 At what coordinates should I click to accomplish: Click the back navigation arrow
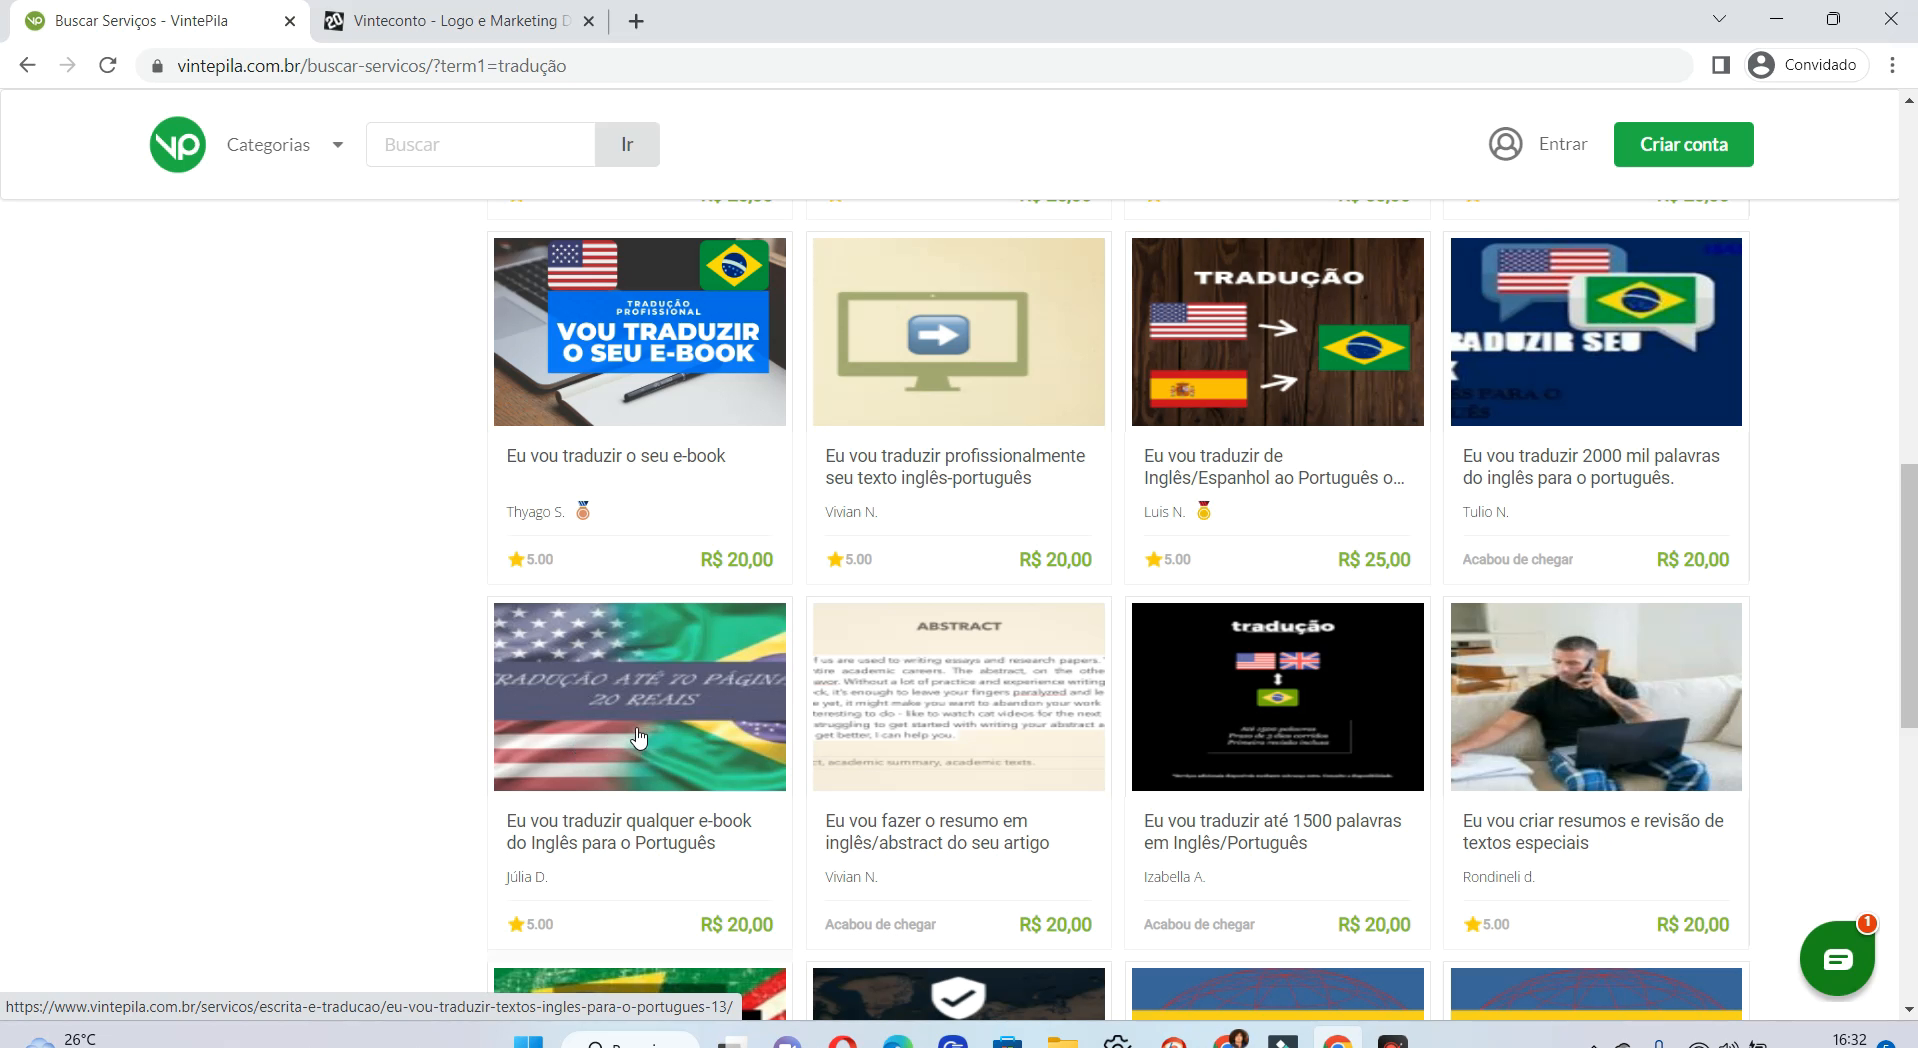tap(27, 65)
